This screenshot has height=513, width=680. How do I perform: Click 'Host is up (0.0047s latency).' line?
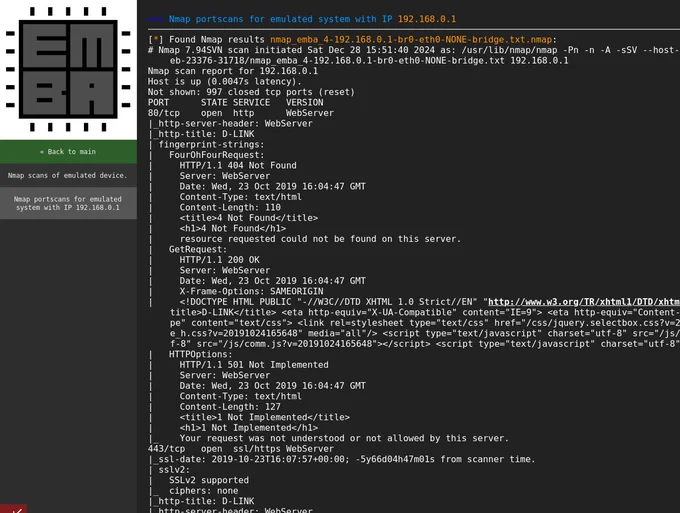[224, 81]
